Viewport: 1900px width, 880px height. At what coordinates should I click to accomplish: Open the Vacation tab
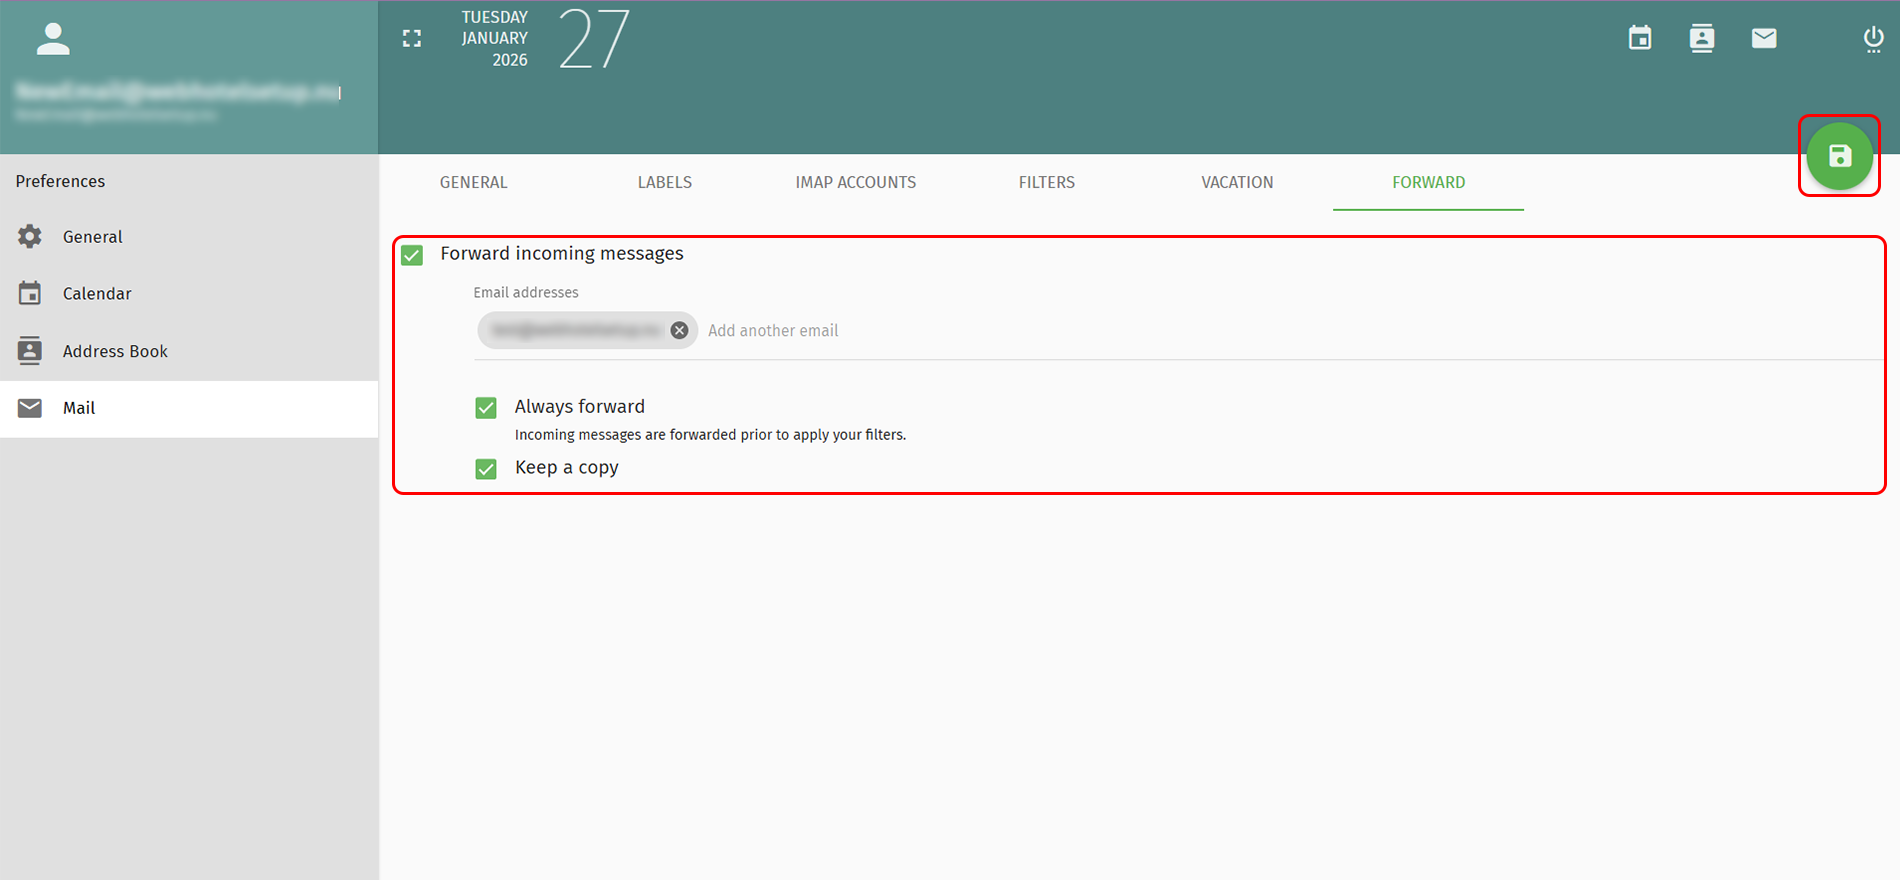tap(1237, 182)
